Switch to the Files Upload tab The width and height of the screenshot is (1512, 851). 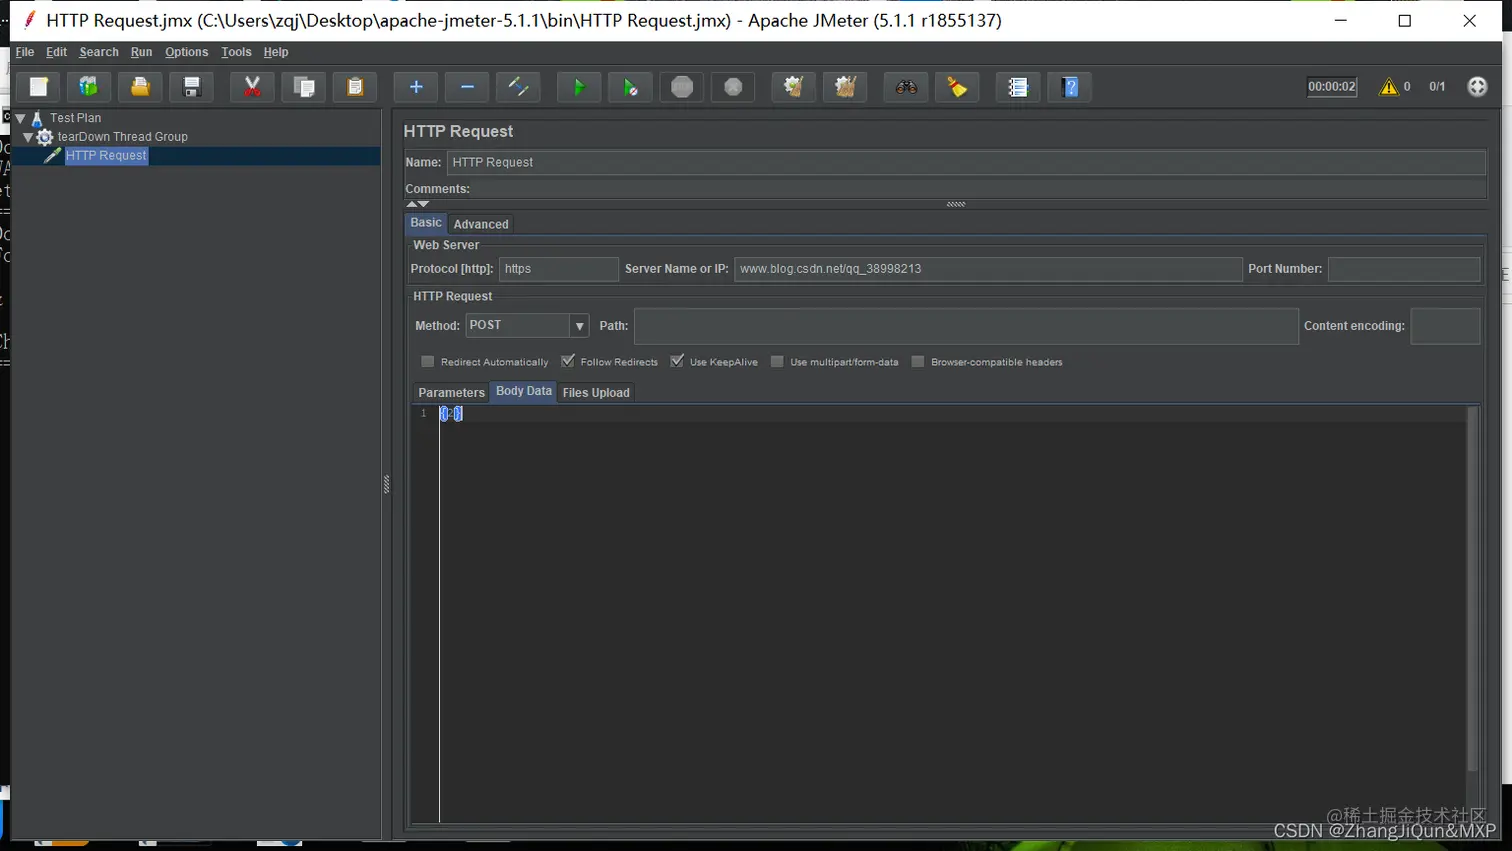[596, 392]
